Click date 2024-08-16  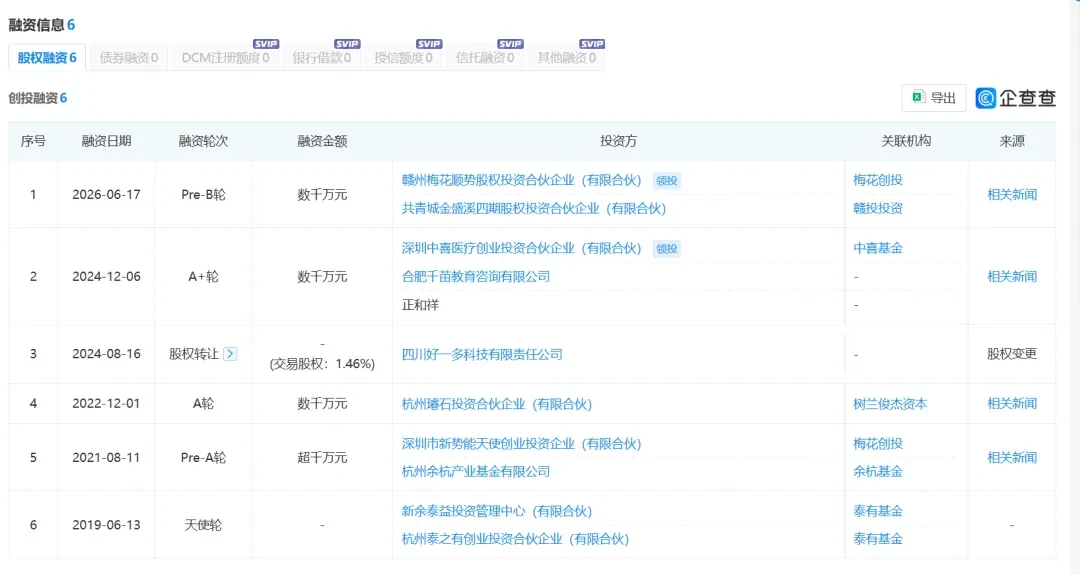tap(106, 354)
